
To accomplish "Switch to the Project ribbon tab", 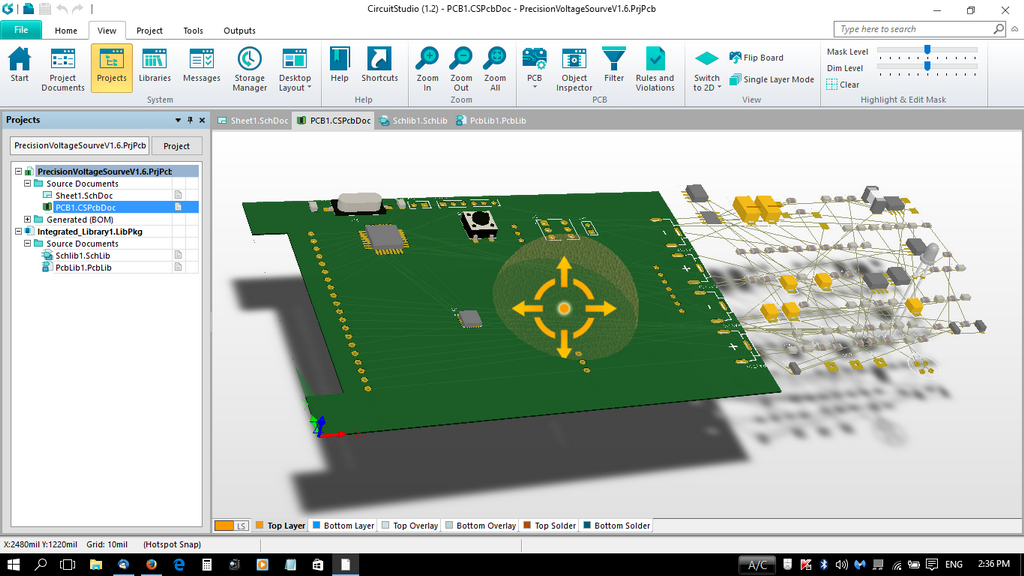I will [x=150, y=31].
